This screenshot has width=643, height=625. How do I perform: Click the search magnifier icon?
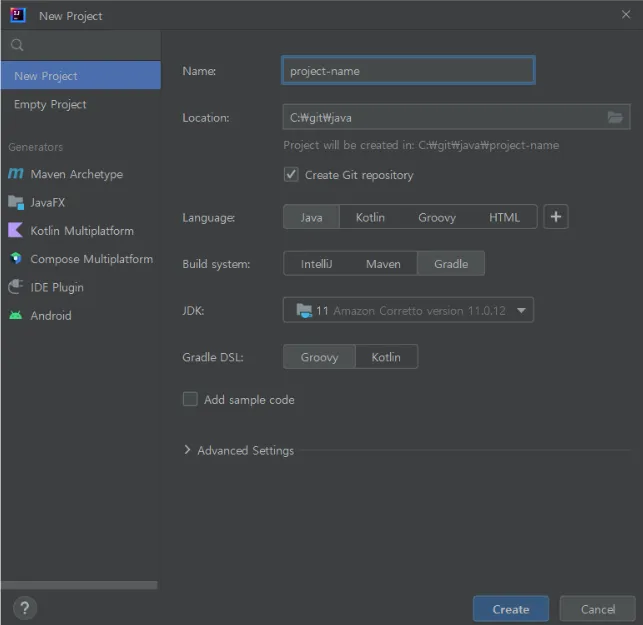(17, 45)
